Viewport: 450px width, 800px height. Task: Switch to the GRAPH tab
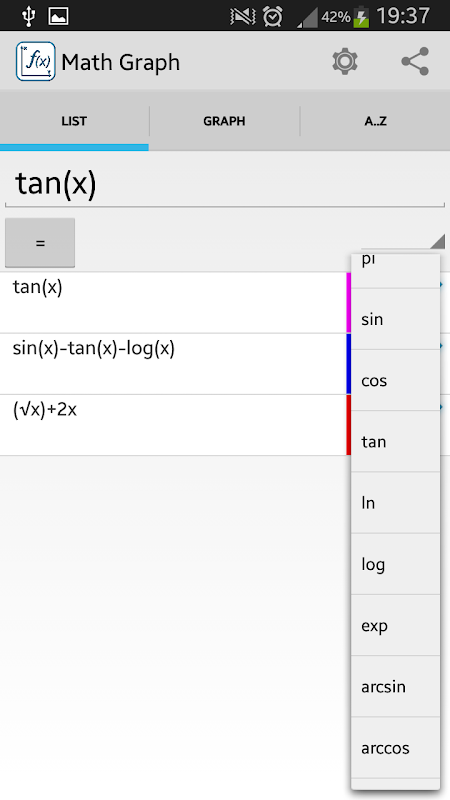(224, 121)
